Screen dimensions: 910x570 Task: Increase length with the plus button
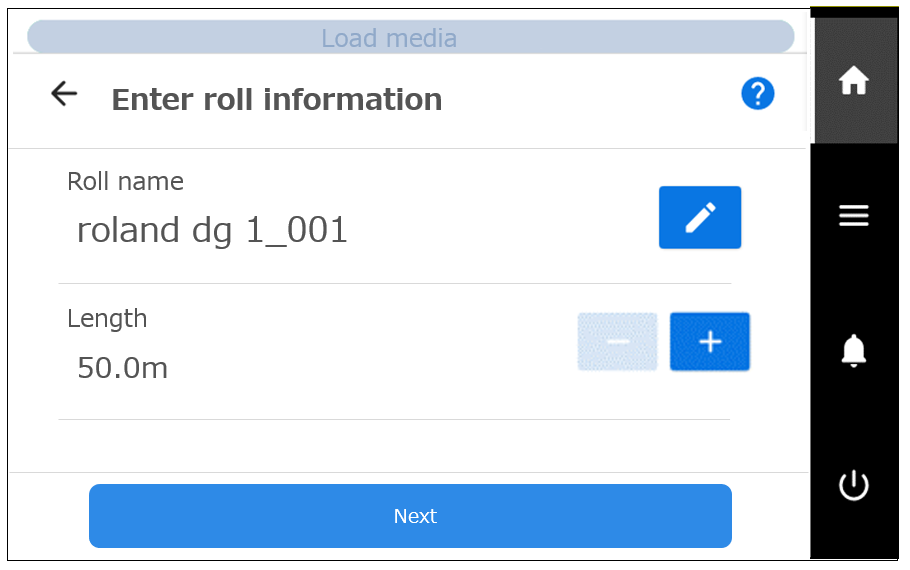click(709, 342)
